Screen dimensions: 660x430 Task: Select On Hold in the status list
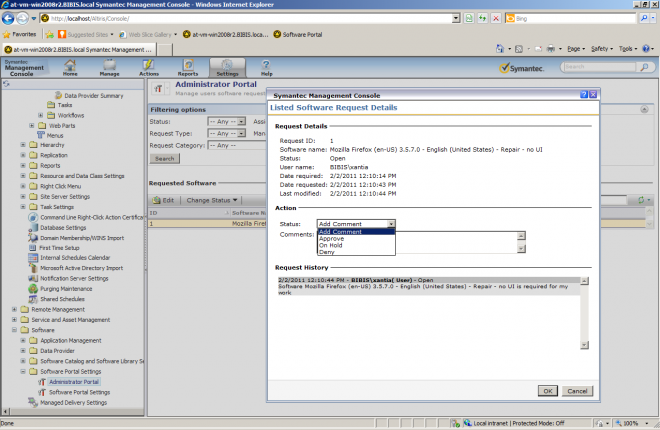pyautogui.click(x=356, y=245)
